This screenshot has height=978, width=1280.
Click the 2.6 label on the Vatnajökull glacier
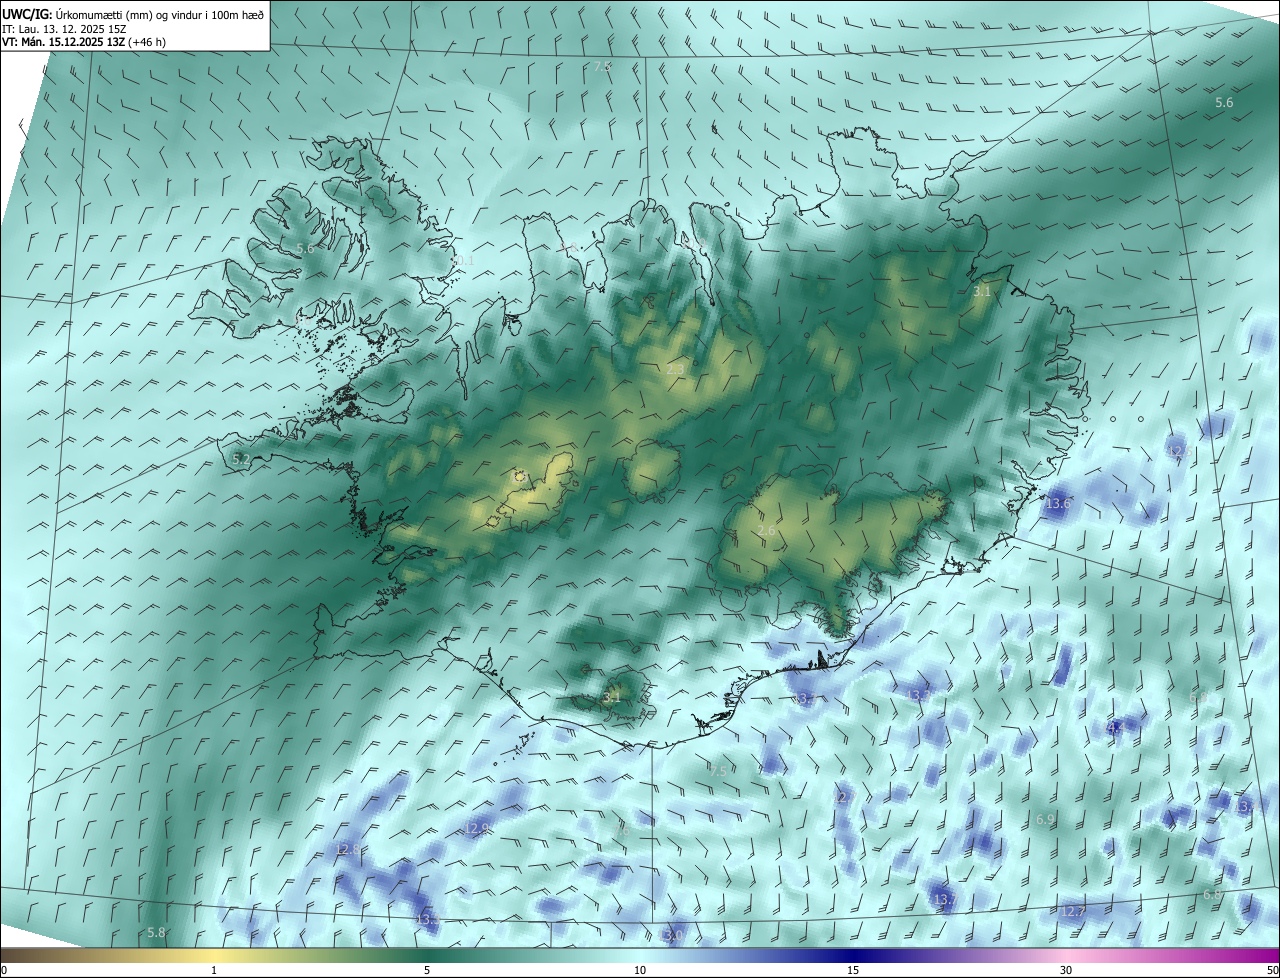pyautogui.click(x=766, y=531)
